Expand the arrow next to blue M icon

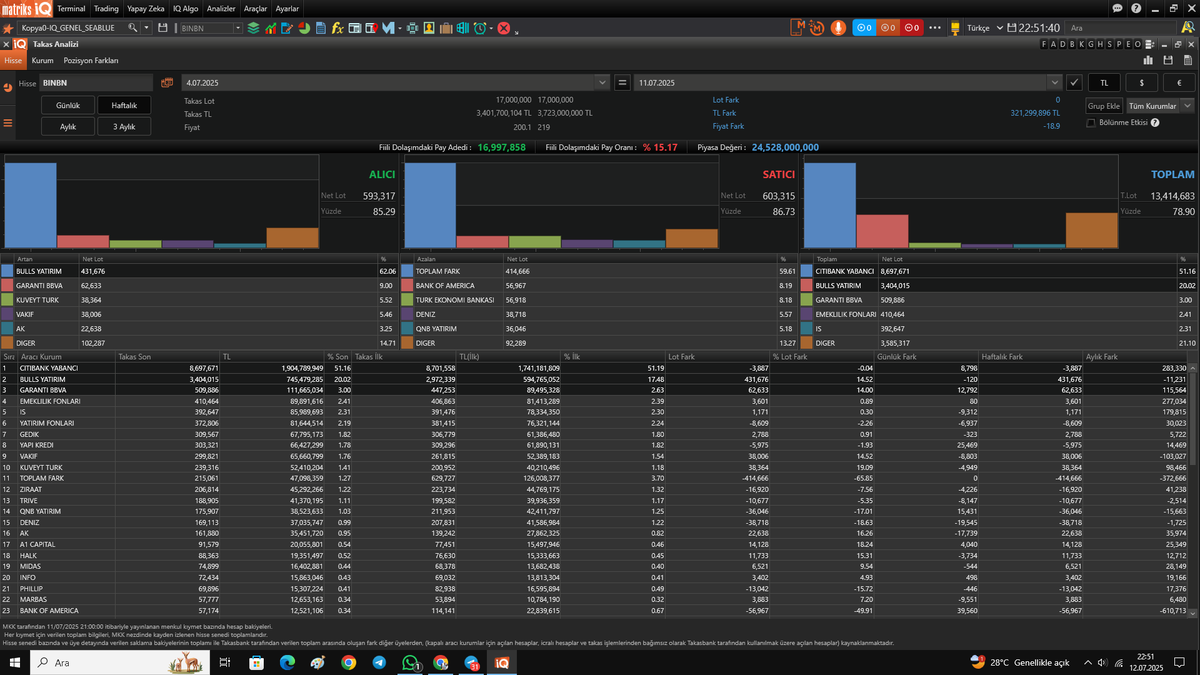tap(401, 29)
